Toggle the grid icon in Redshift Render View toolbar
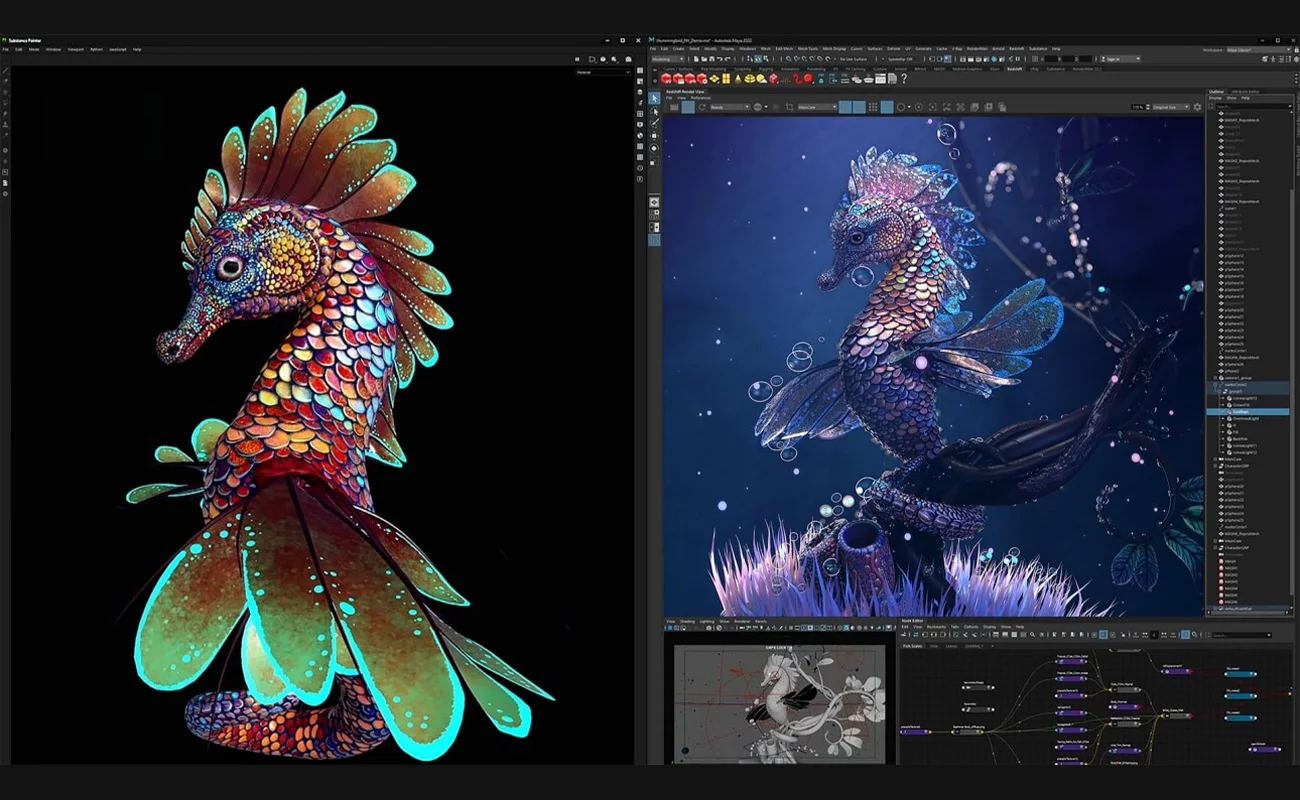 tap(873, 107)
